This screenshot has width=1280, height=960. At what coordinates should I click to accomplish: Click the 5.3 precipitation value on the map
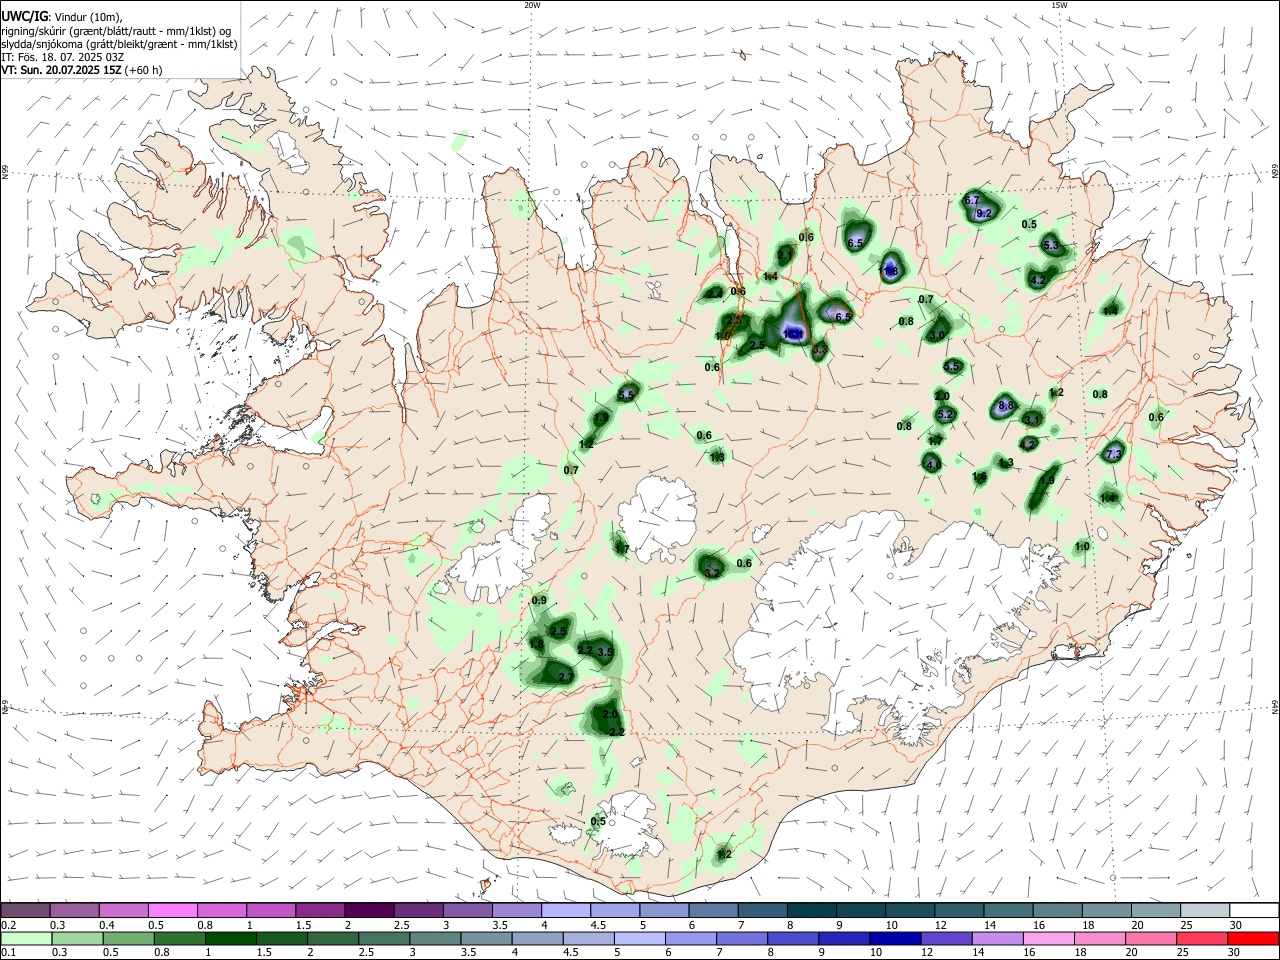[x=1051, y=245]
